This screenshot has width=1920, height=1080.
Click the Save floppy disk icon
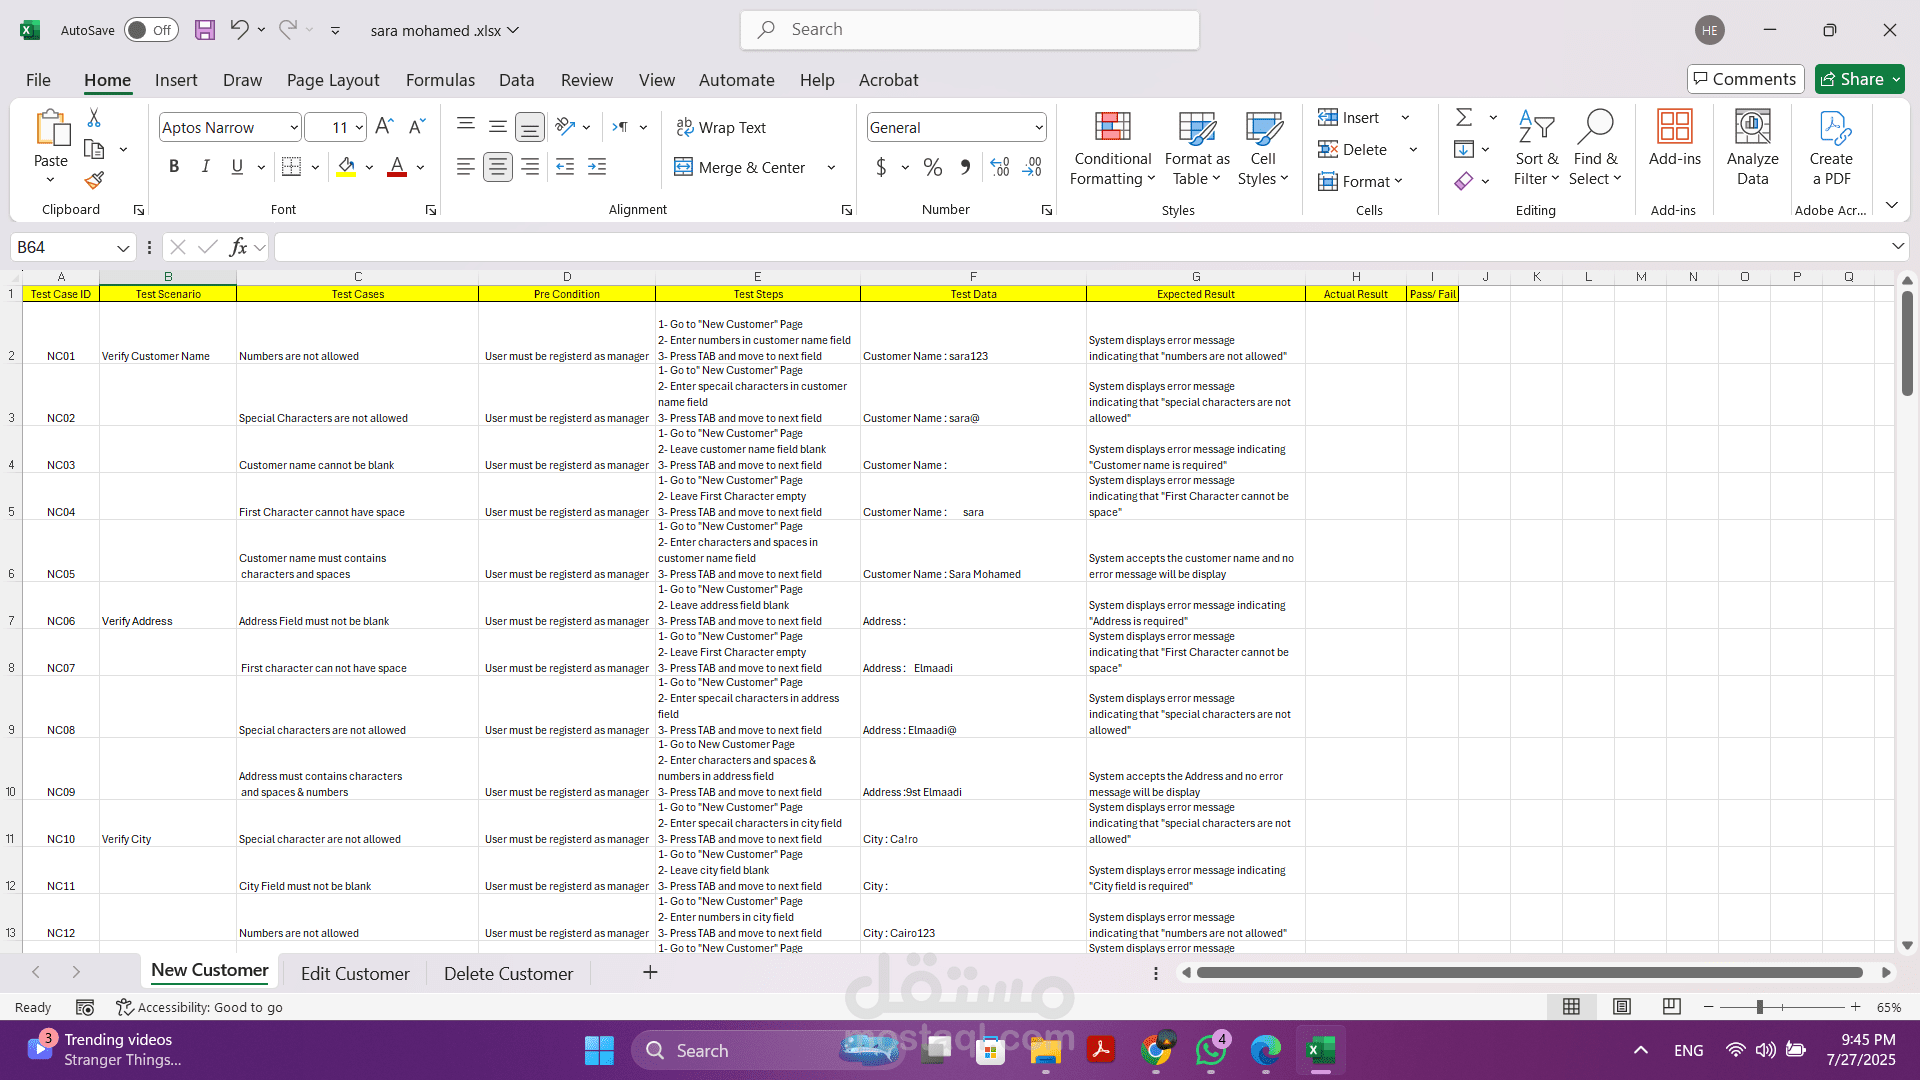(205, 30)
